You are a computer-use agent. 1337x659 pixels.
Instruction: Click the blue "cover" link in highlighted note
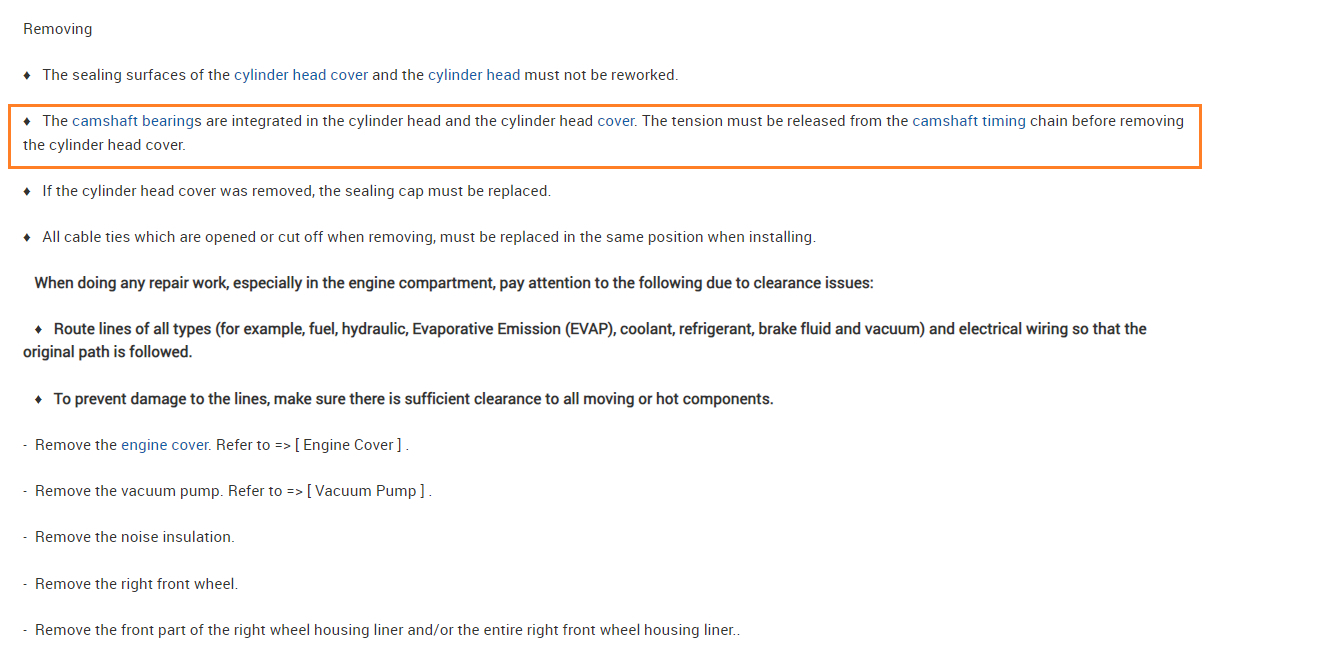[615, 121]
